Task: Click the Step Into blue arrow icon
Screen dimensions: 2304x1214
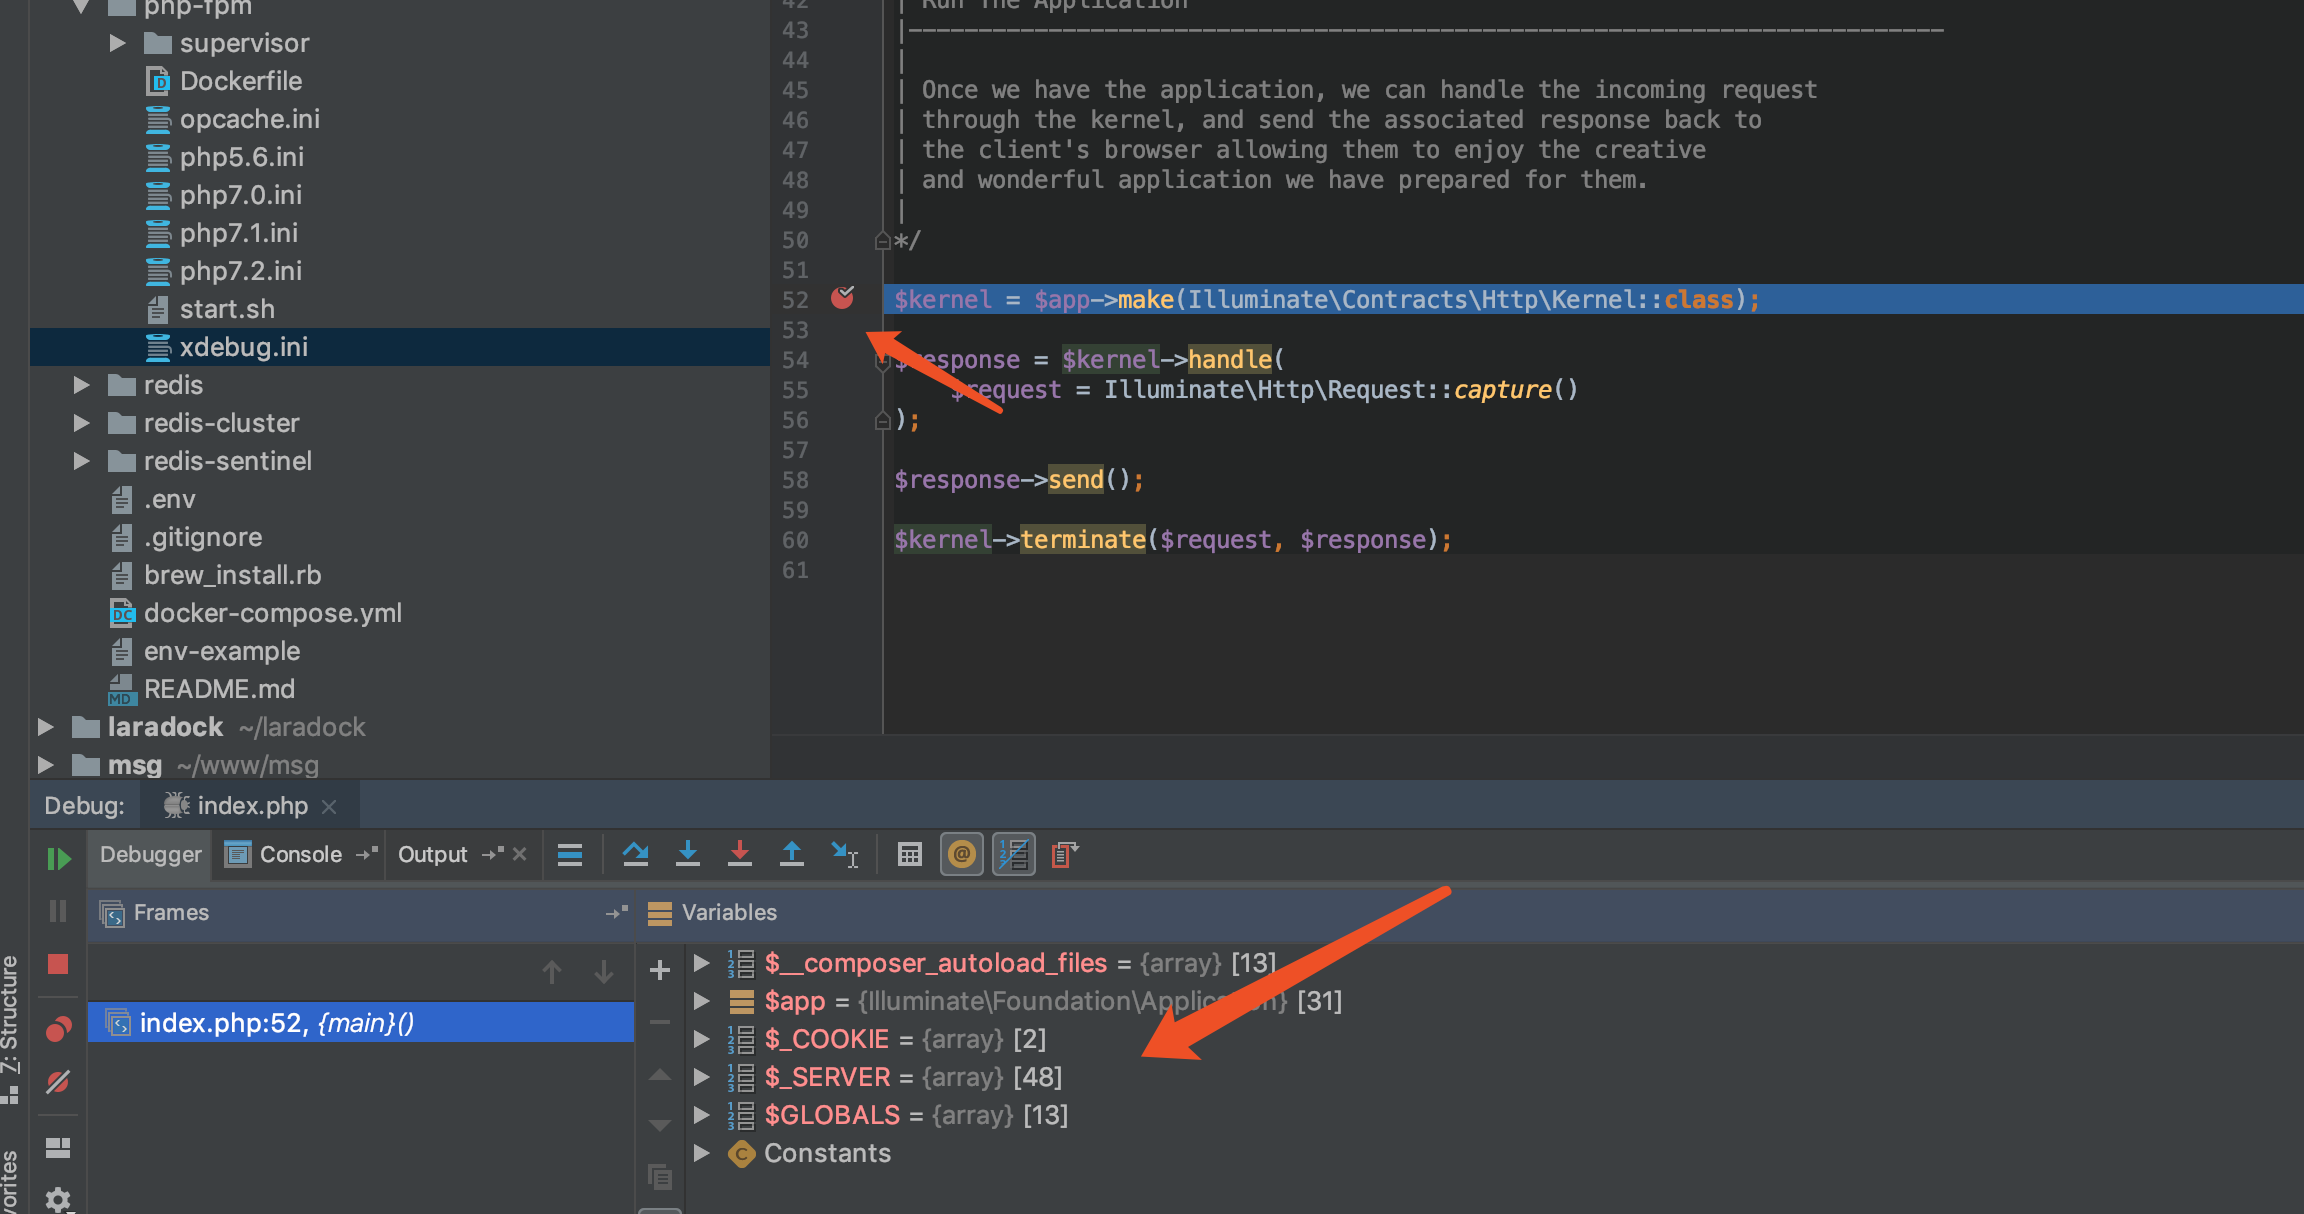Action: (688, 854)
